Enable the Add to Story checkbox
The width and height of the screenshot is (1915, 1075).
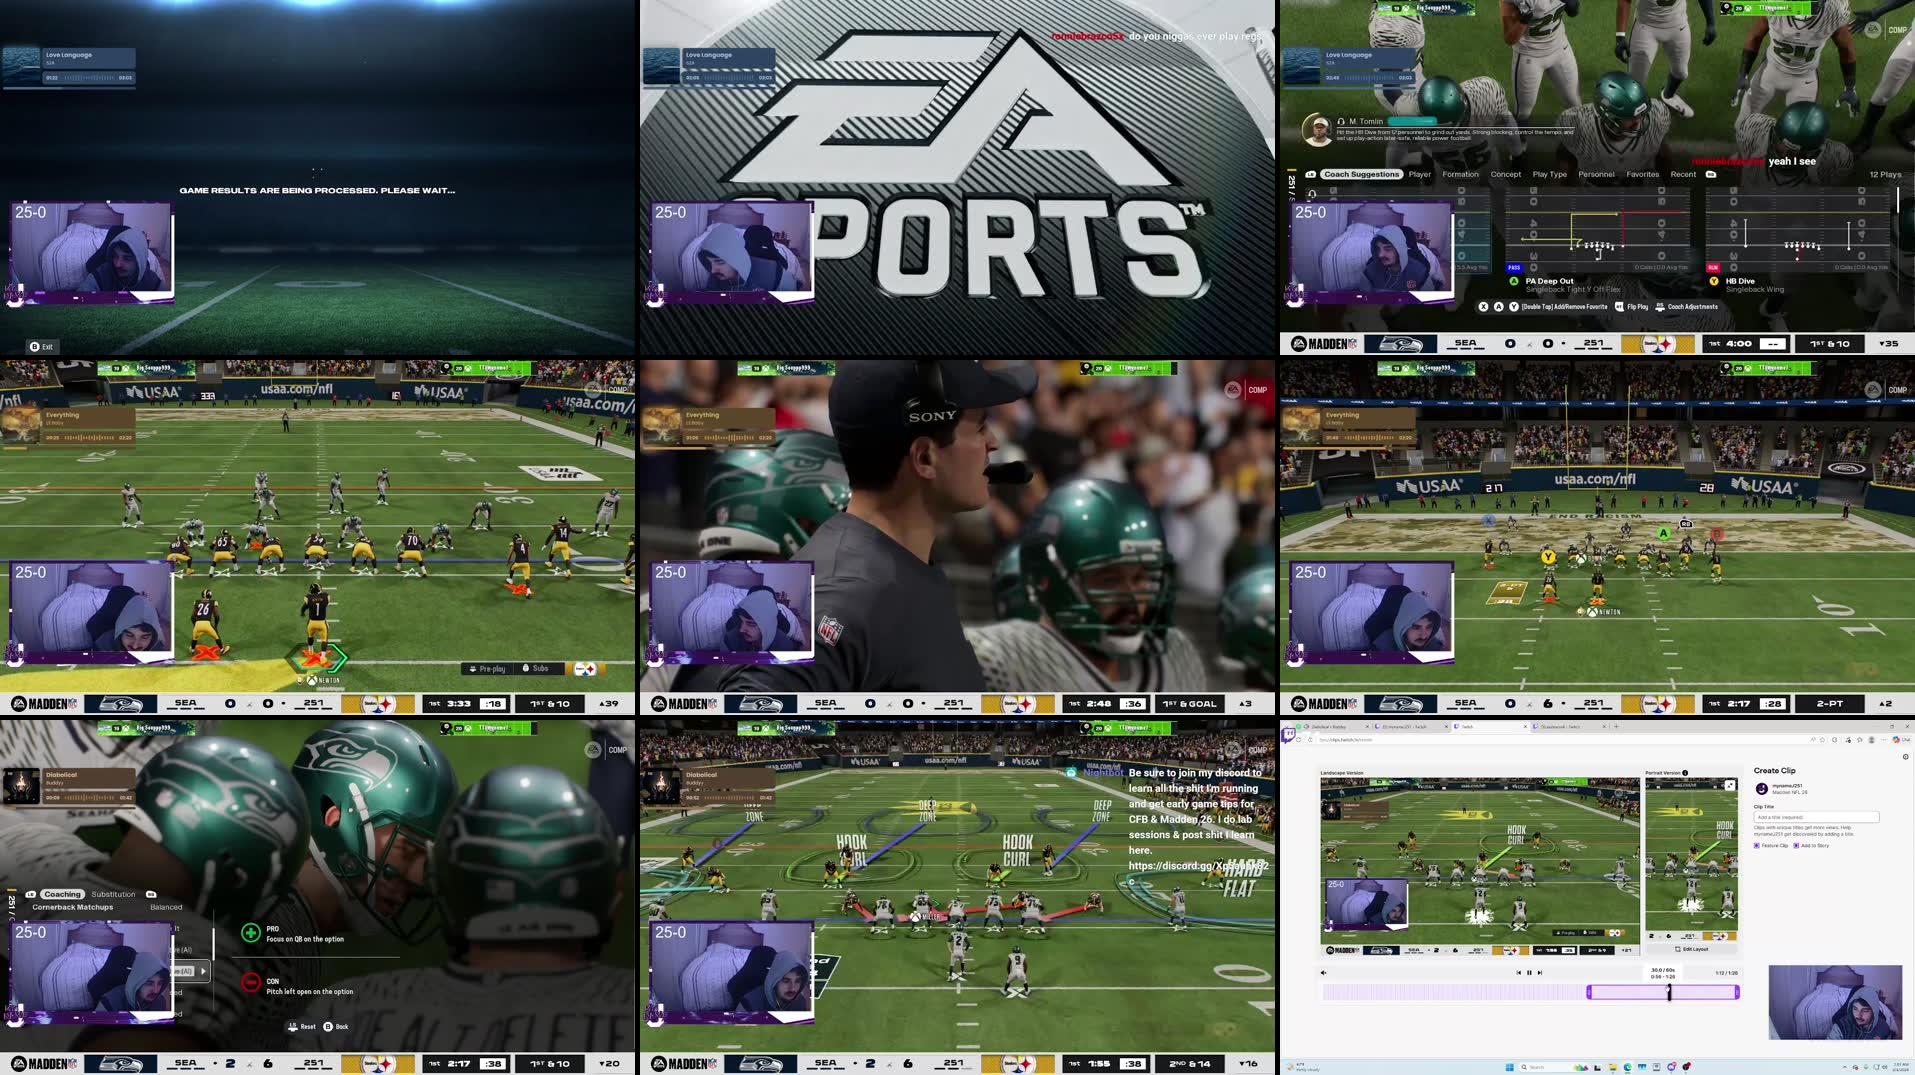click(x=1796, y=846)
